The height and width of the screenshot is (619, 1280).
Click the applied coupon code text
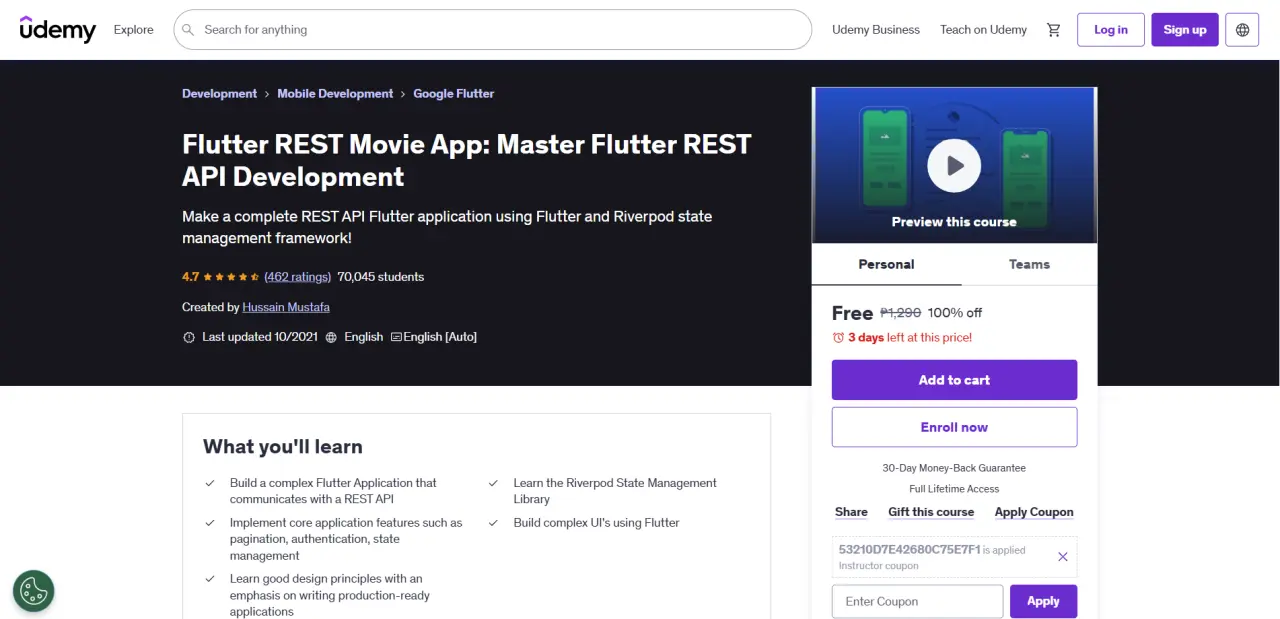coord(909,550)
